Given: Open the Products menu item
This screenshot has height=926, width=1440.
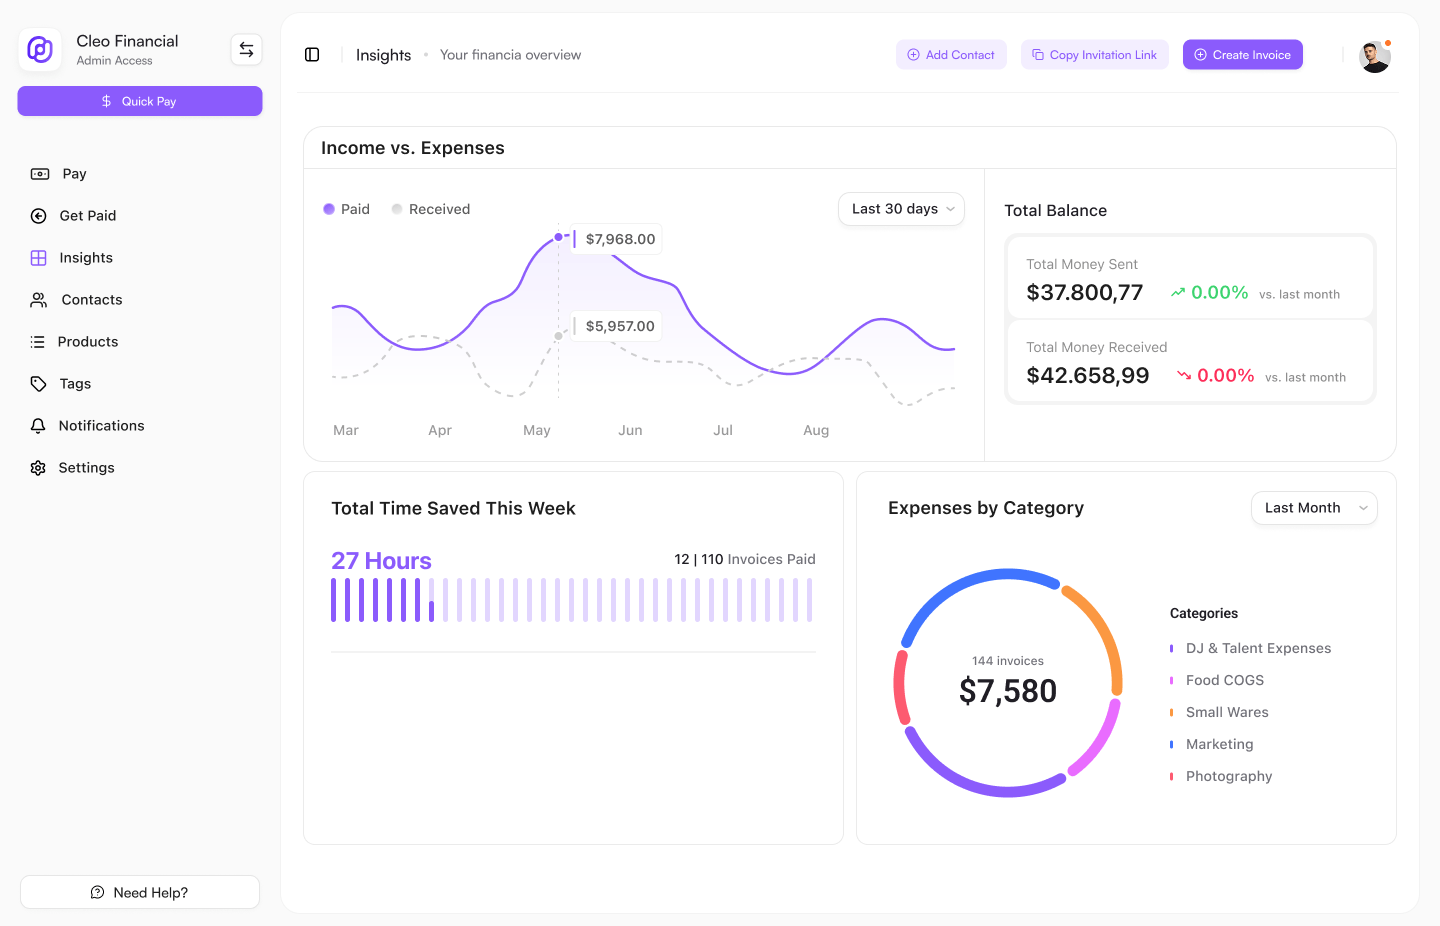Looking at the screenshot, I should [87, 342].
